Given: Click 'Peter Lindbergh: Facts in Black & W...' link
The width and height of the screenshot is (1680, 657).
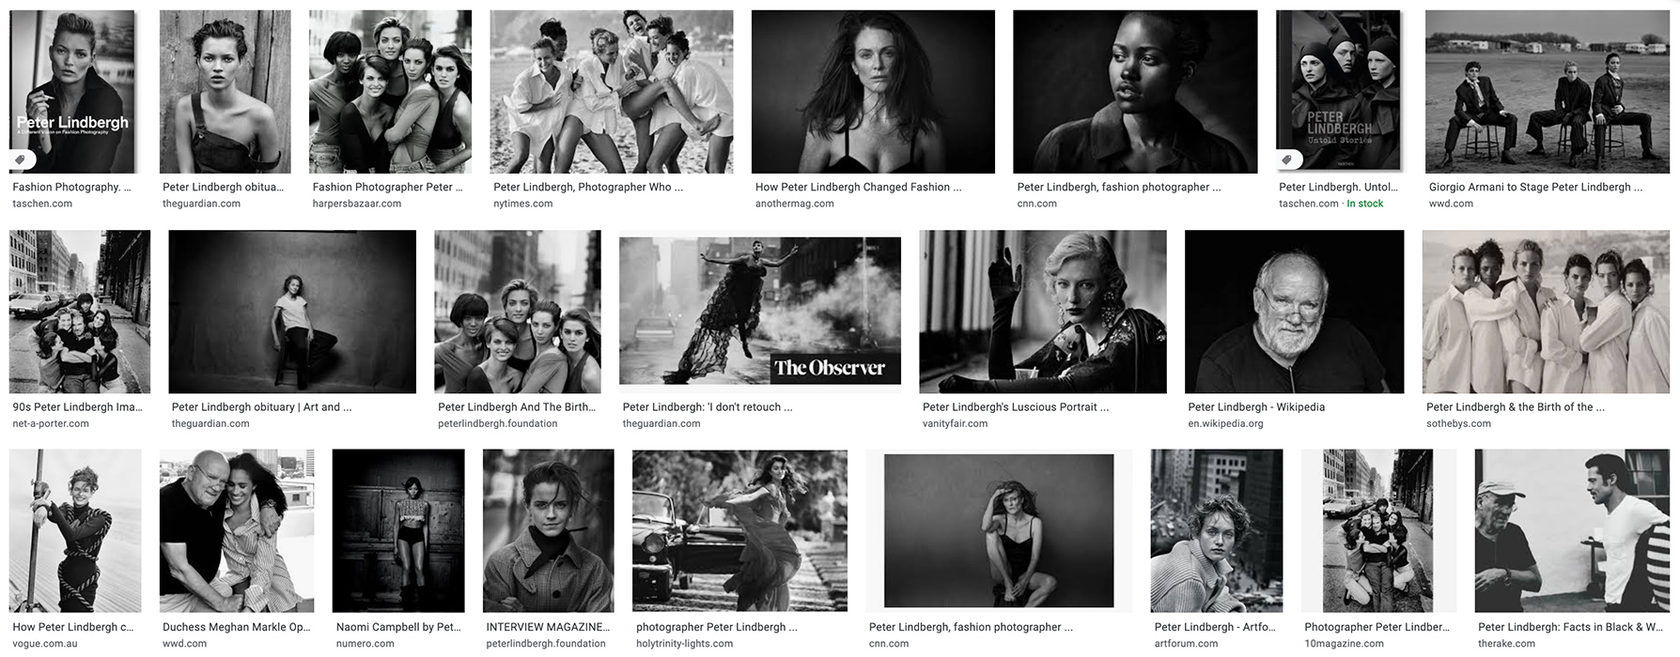Looking at the screenshot, I should [x=1568, y=627].
